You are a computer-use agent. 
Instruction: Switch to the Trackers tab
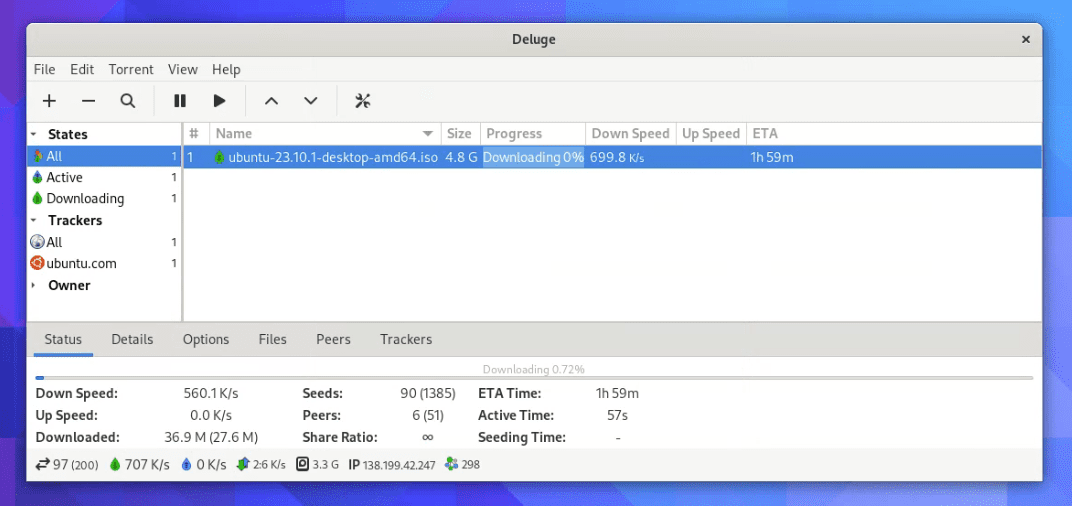tap(406, 339)
